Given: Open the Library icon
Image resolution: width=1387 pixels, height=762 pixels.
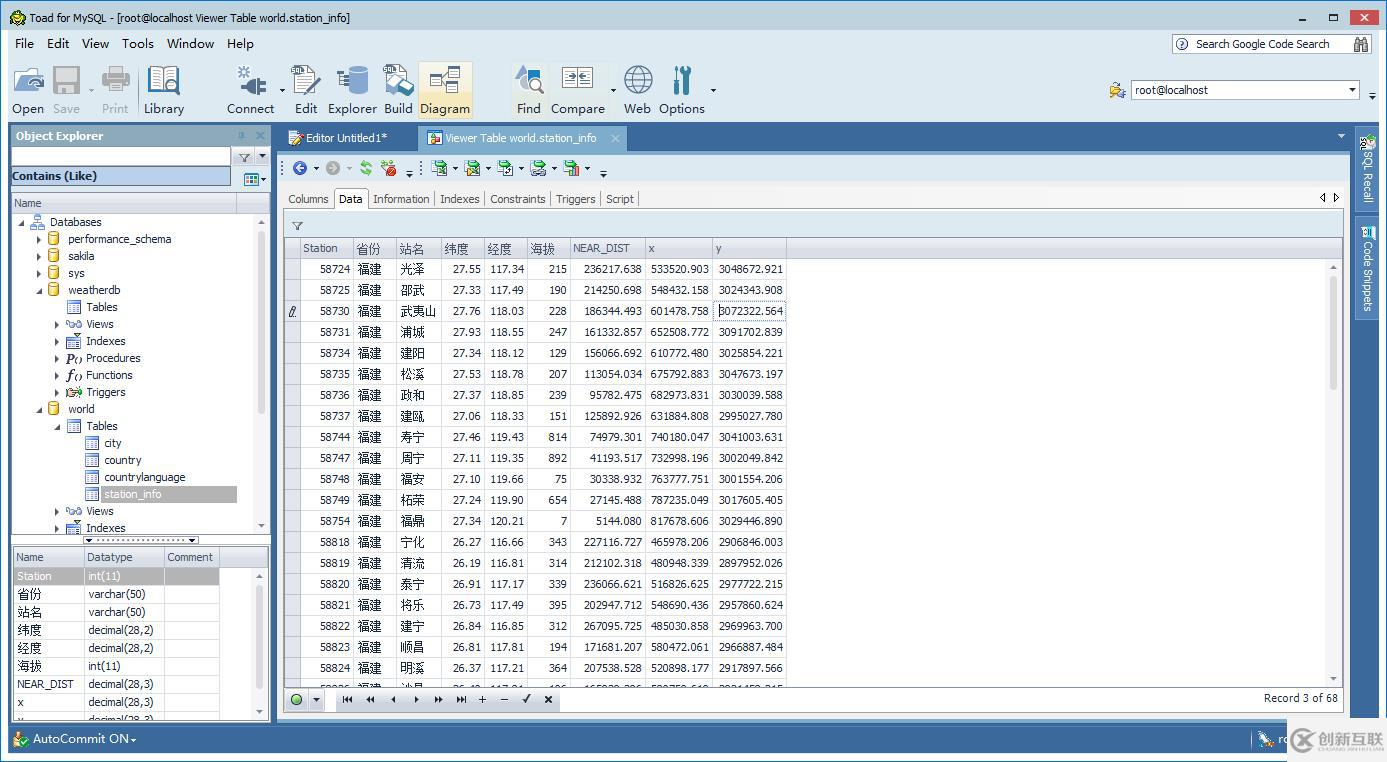Looking at the screenshot, I should click(163, 90).
